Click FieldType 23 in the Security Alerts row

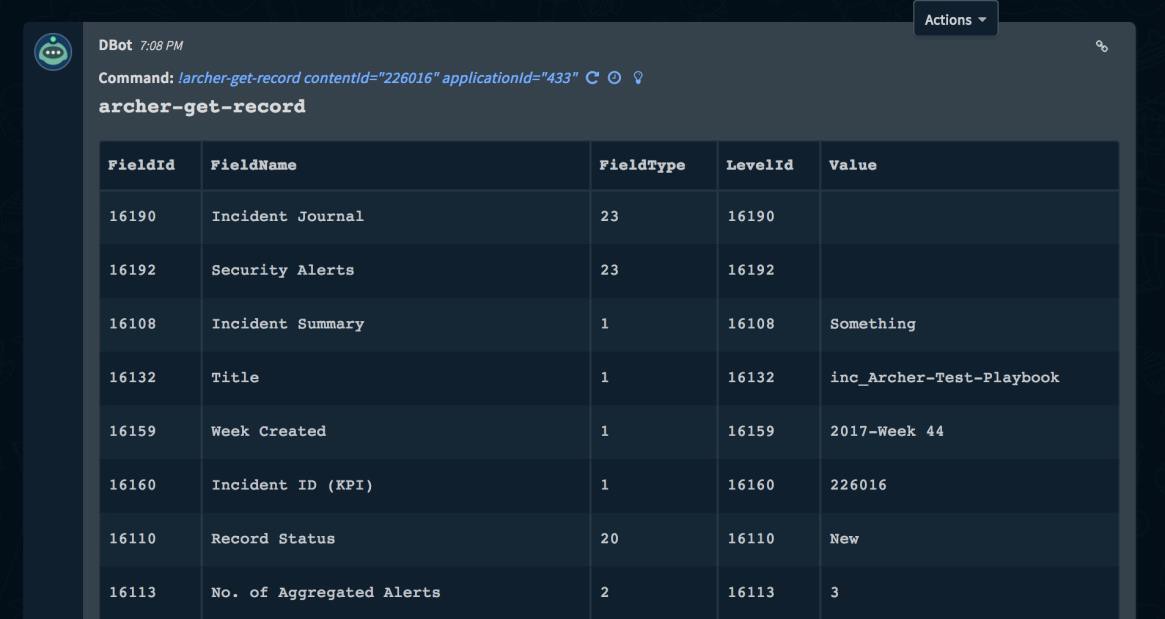point(609,270)
